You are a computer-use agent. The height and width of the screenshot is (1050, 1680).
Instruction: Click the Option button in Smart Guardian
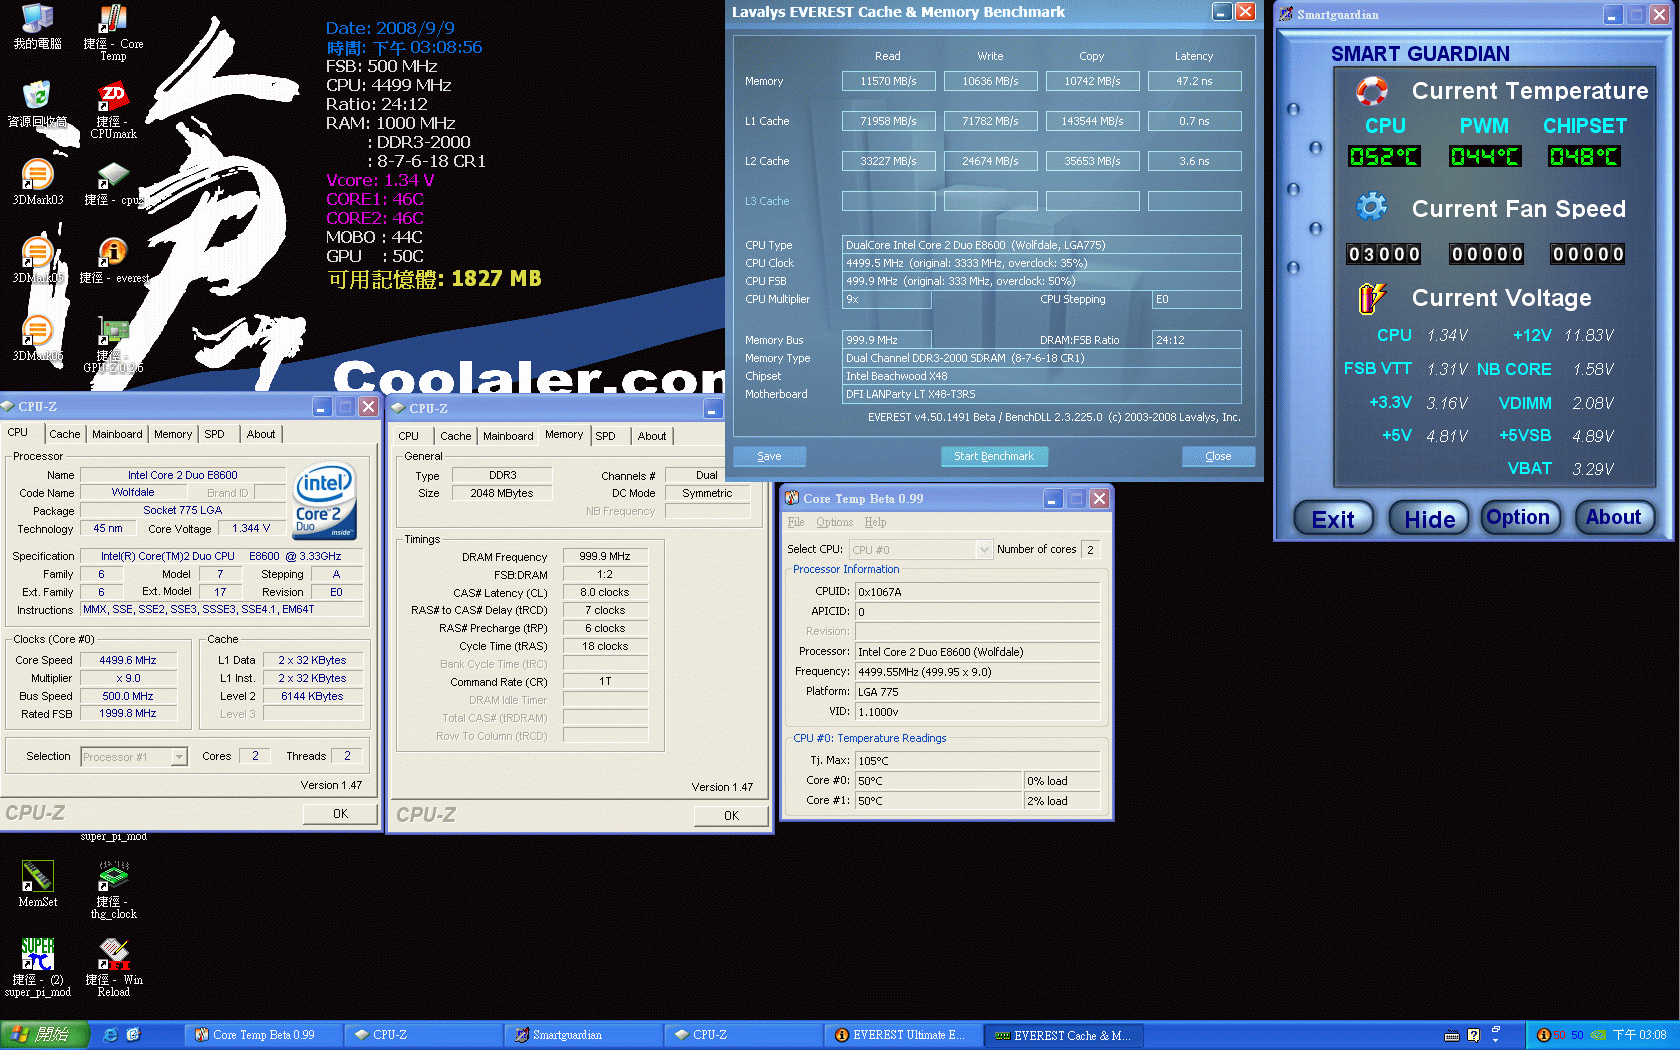[1518, 517]
